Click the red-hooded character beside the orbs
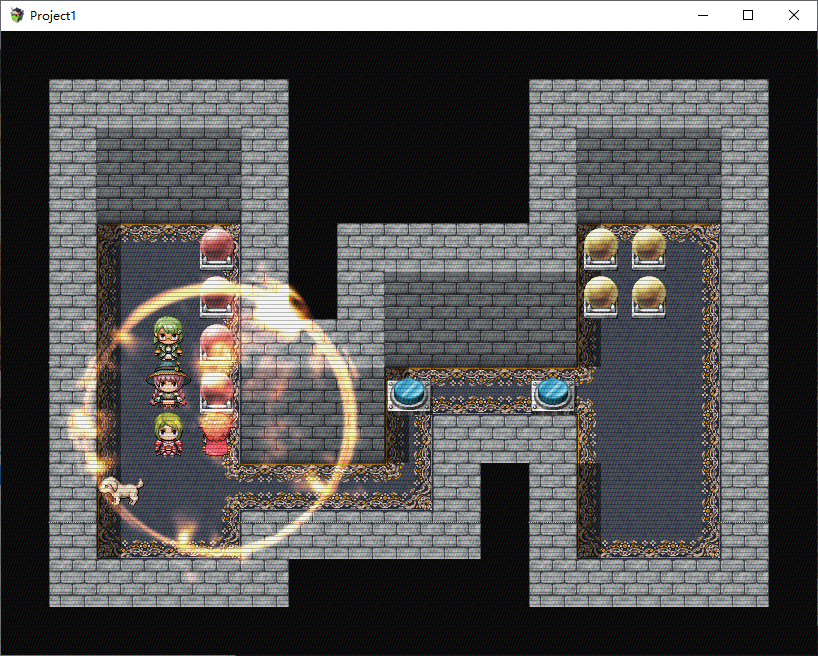This screenshot has height=656, width=818. (x=216, y=434)
